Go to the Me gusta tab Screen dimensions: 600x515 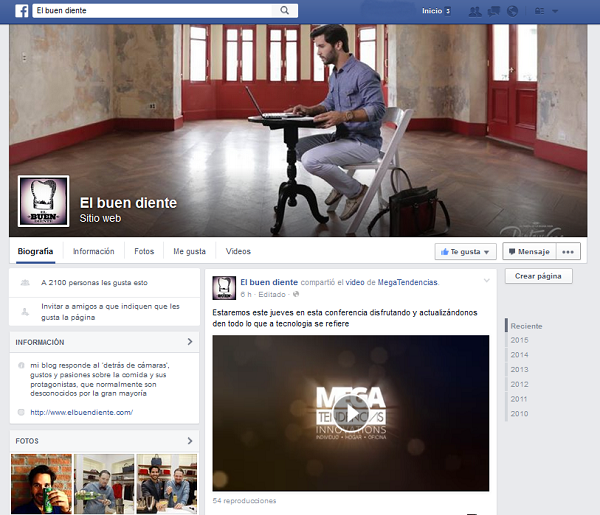coord(189,251)
